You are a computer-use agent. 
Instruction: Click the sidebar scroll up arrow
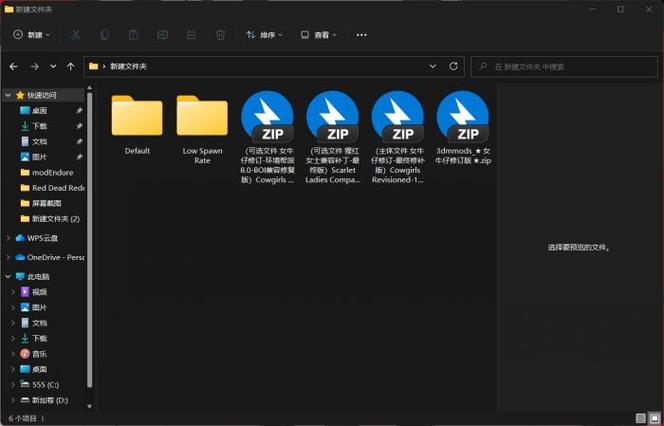point(89,88)
